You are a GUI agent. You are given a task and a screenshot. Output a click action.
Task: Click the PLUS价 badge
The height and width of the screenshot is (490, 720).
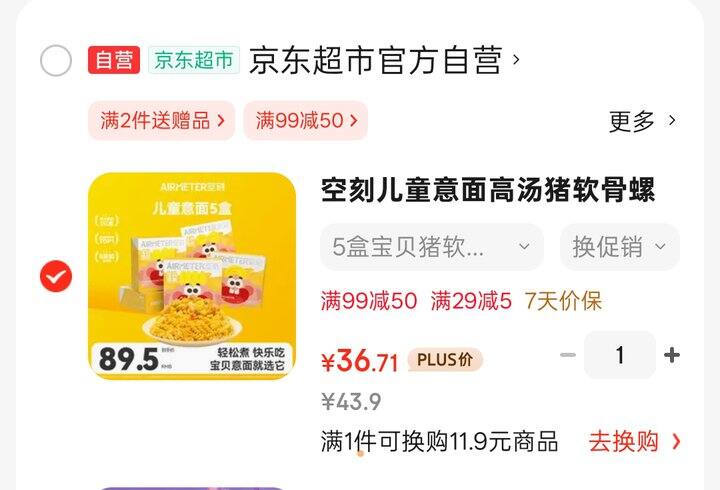[x=445, y=360]
